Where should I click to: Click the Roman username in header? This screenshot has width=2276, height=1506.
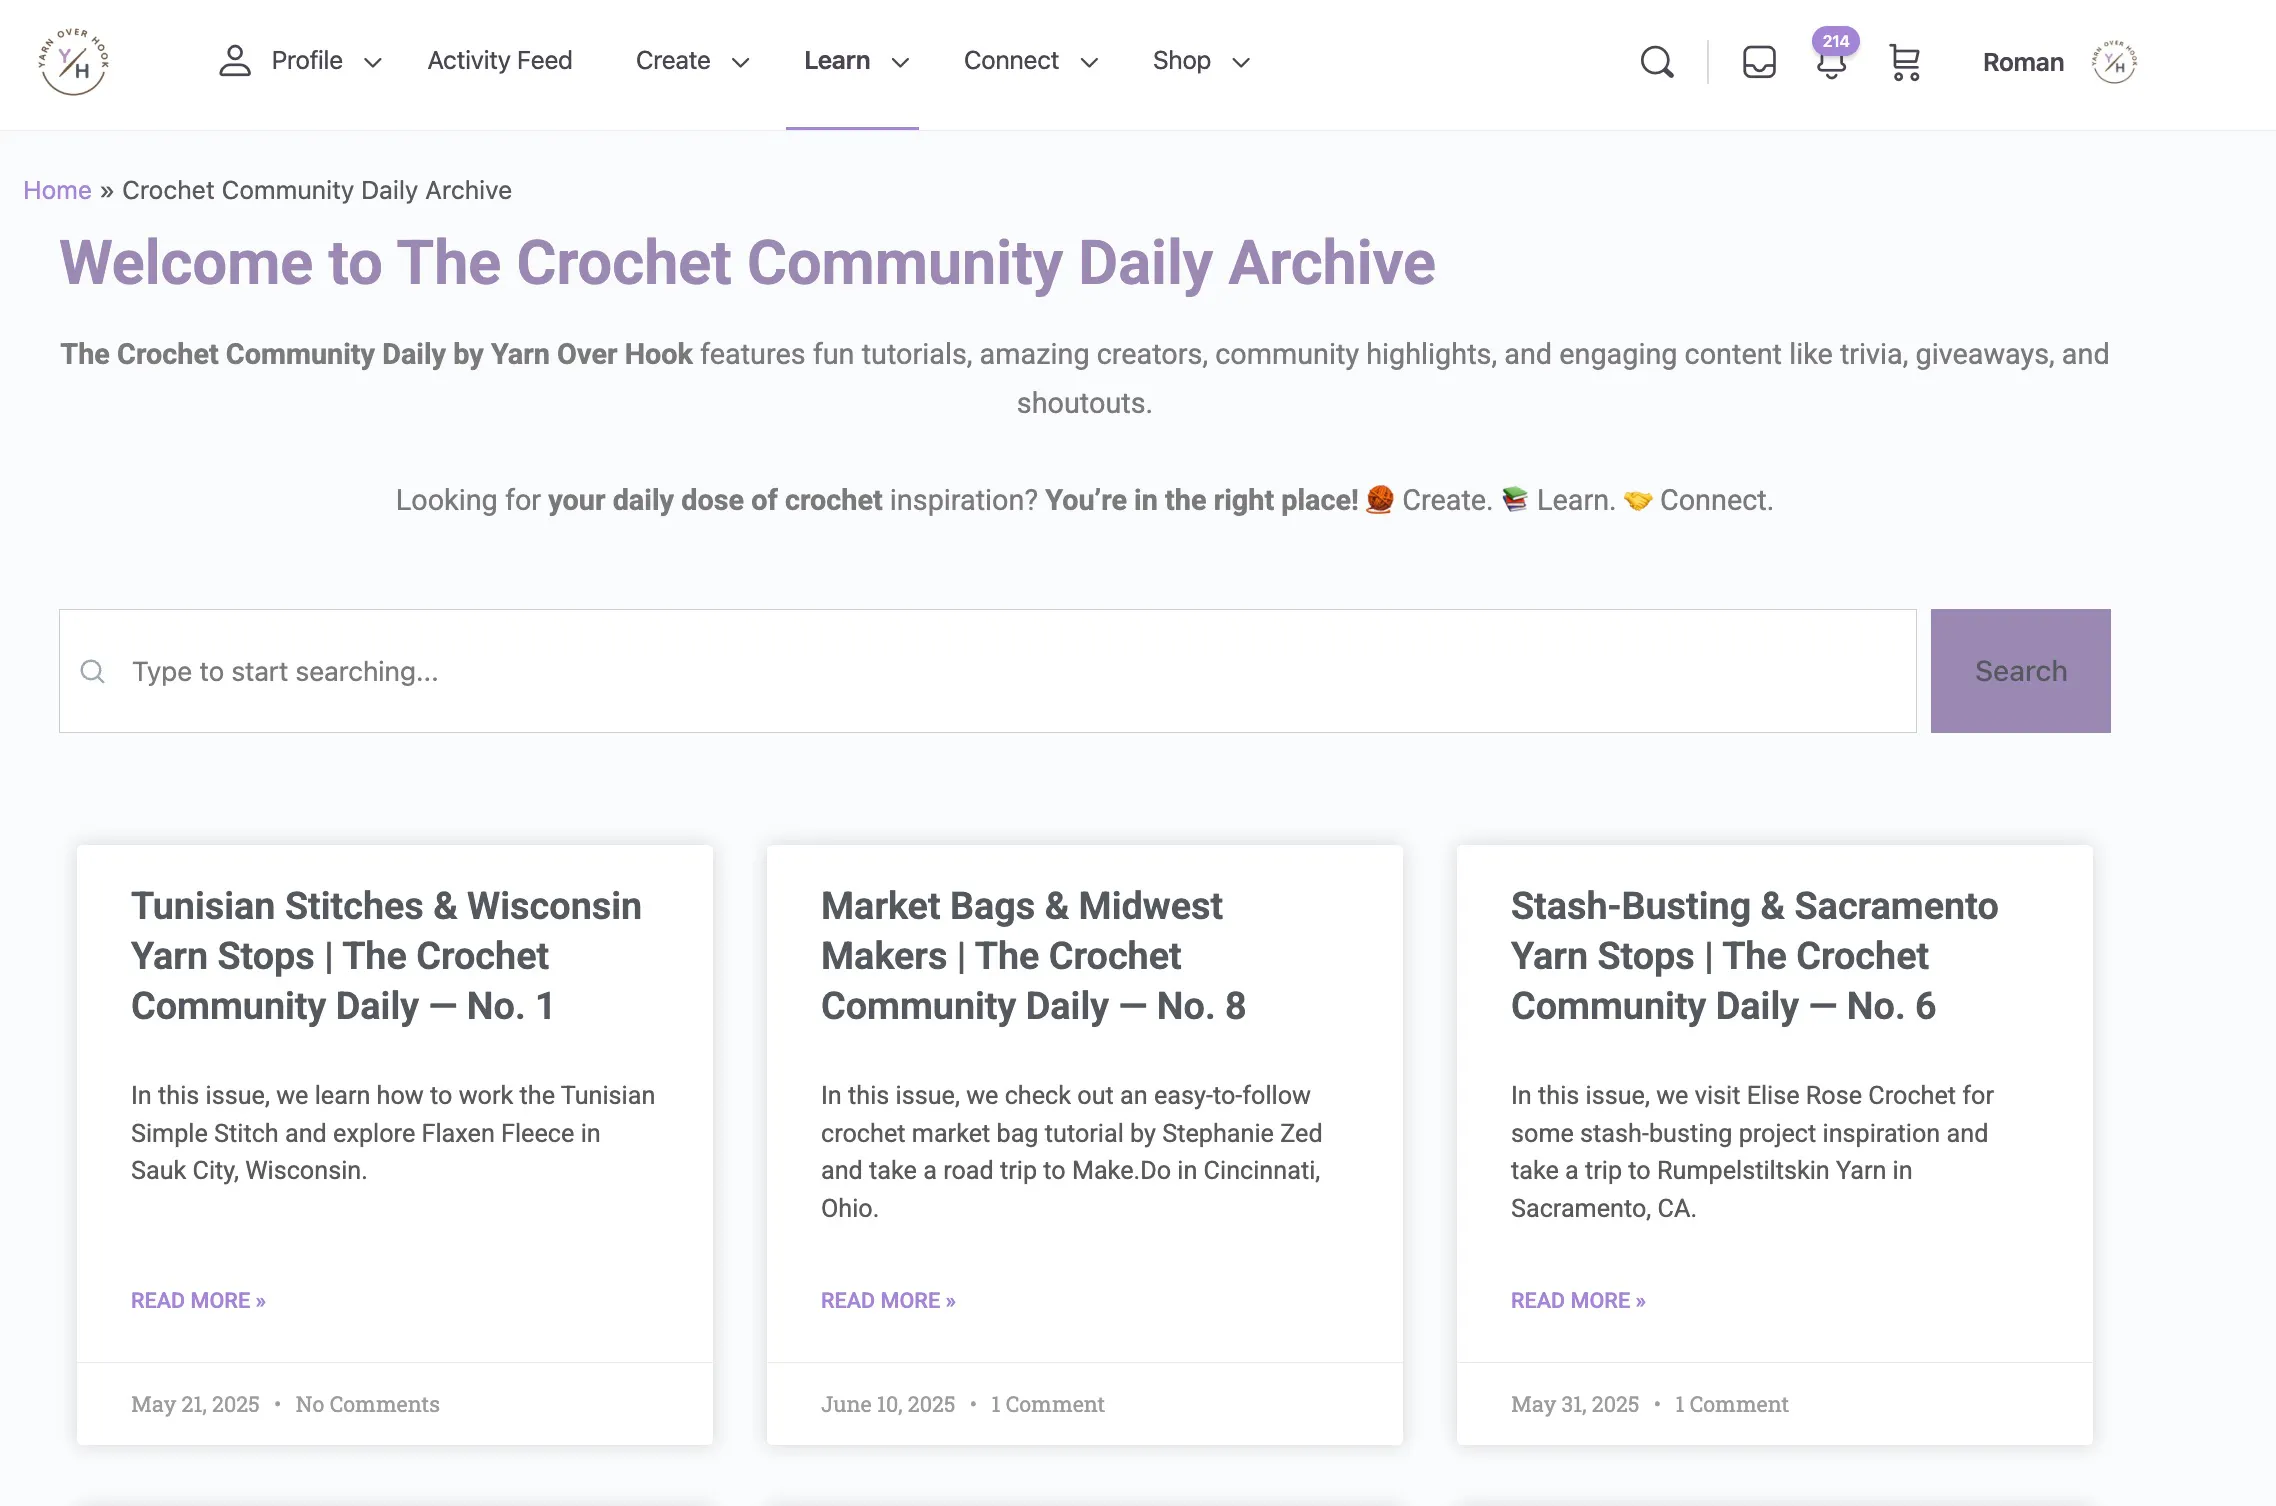tap(2023, 62)
